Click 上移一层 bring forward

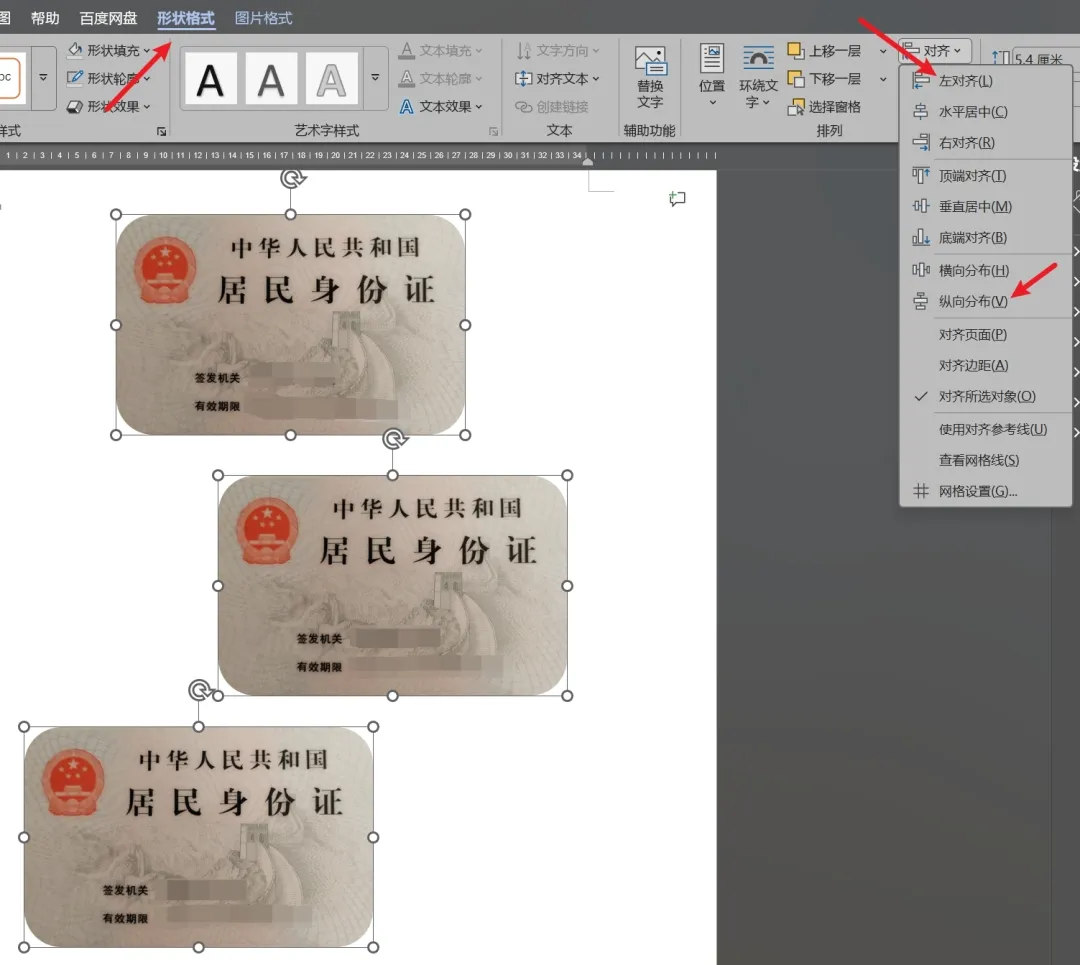825,50
